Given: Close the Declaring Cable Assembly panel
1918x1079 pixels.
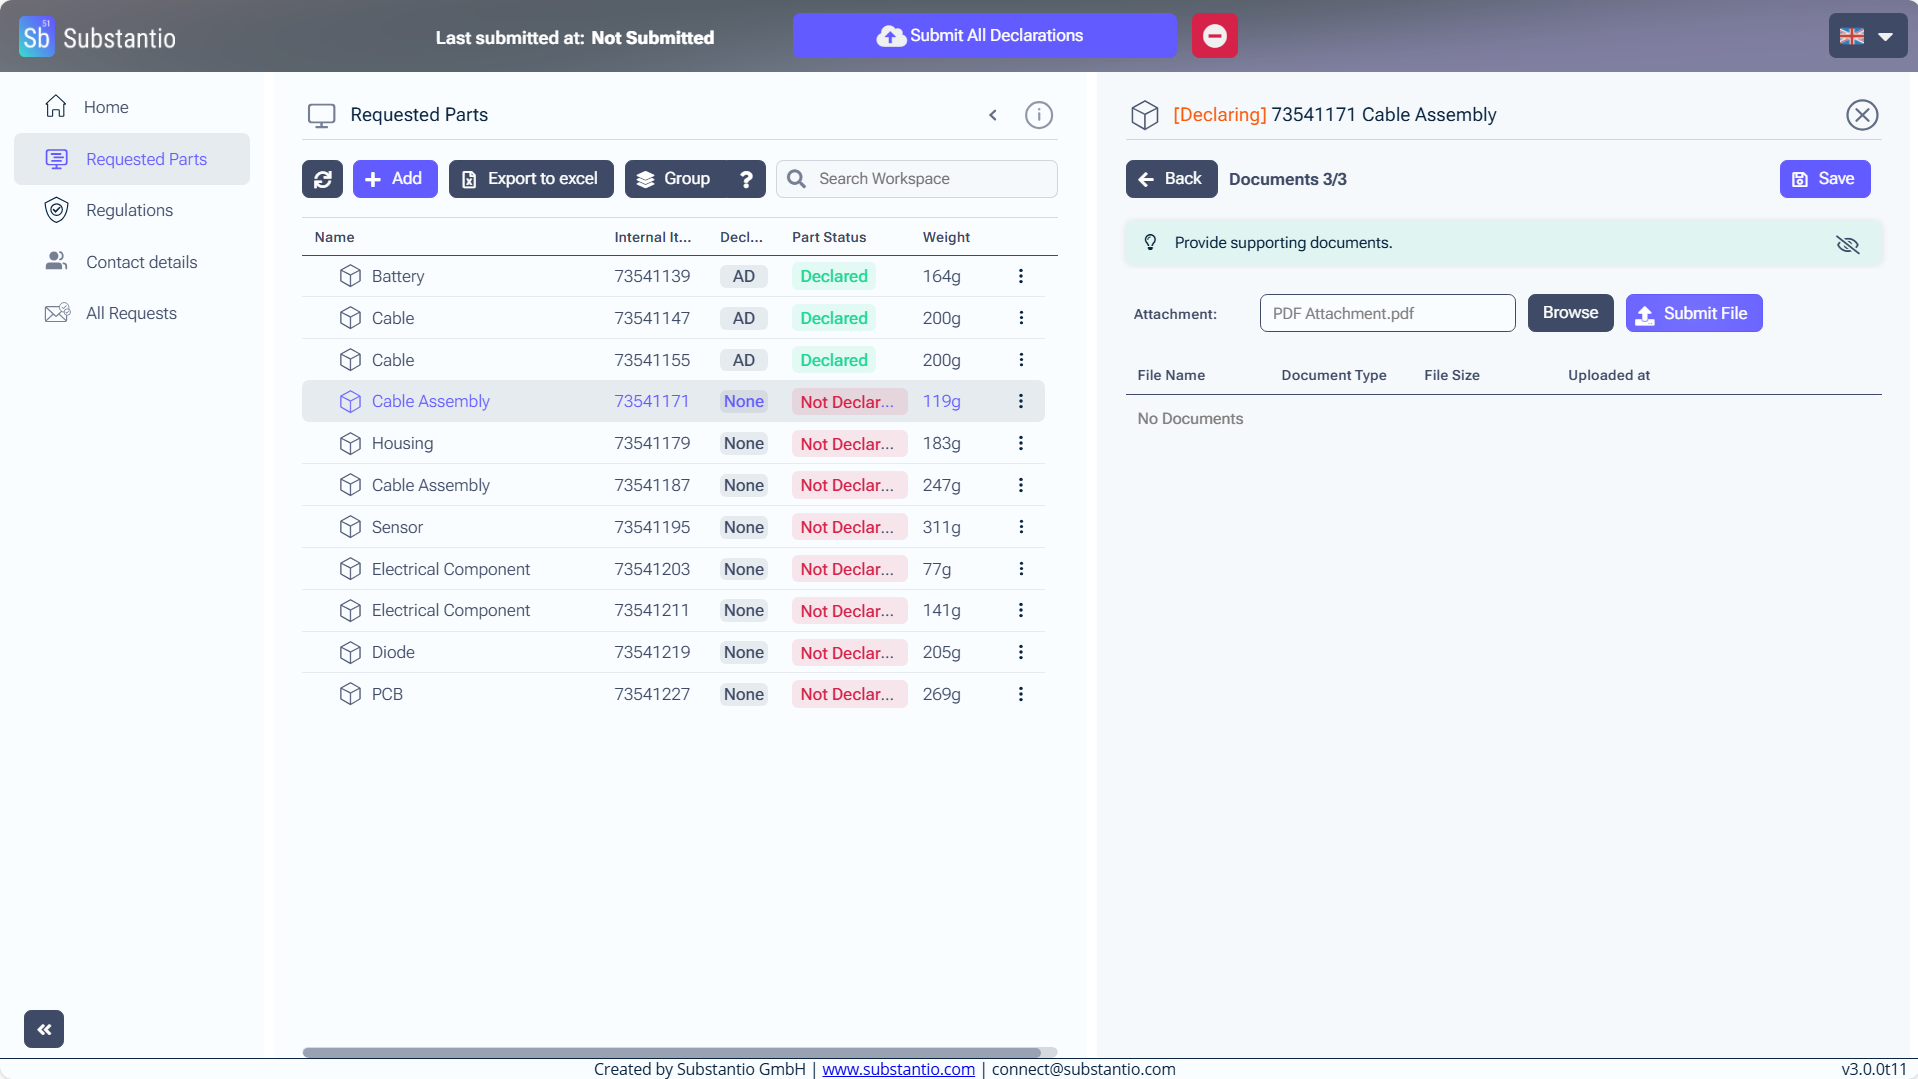Looking at the screenshot, I should (1861, 115).
